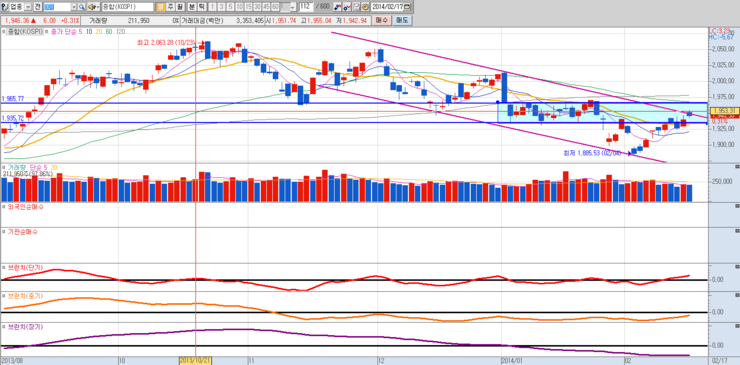Click the small square at 단기 indicator panel right
This screenshot has width=740, height=365.
click(738, 267)
